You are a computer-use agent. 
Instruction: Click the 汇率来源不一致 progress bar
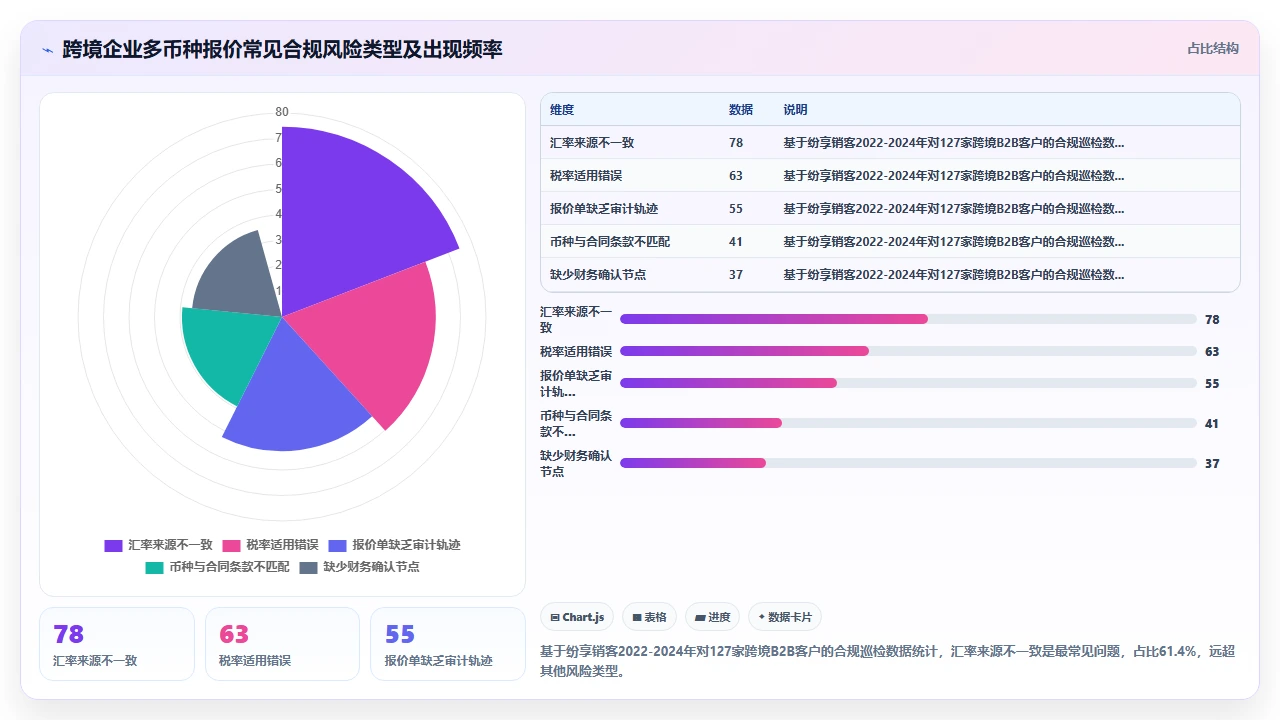tap(908, 319)
